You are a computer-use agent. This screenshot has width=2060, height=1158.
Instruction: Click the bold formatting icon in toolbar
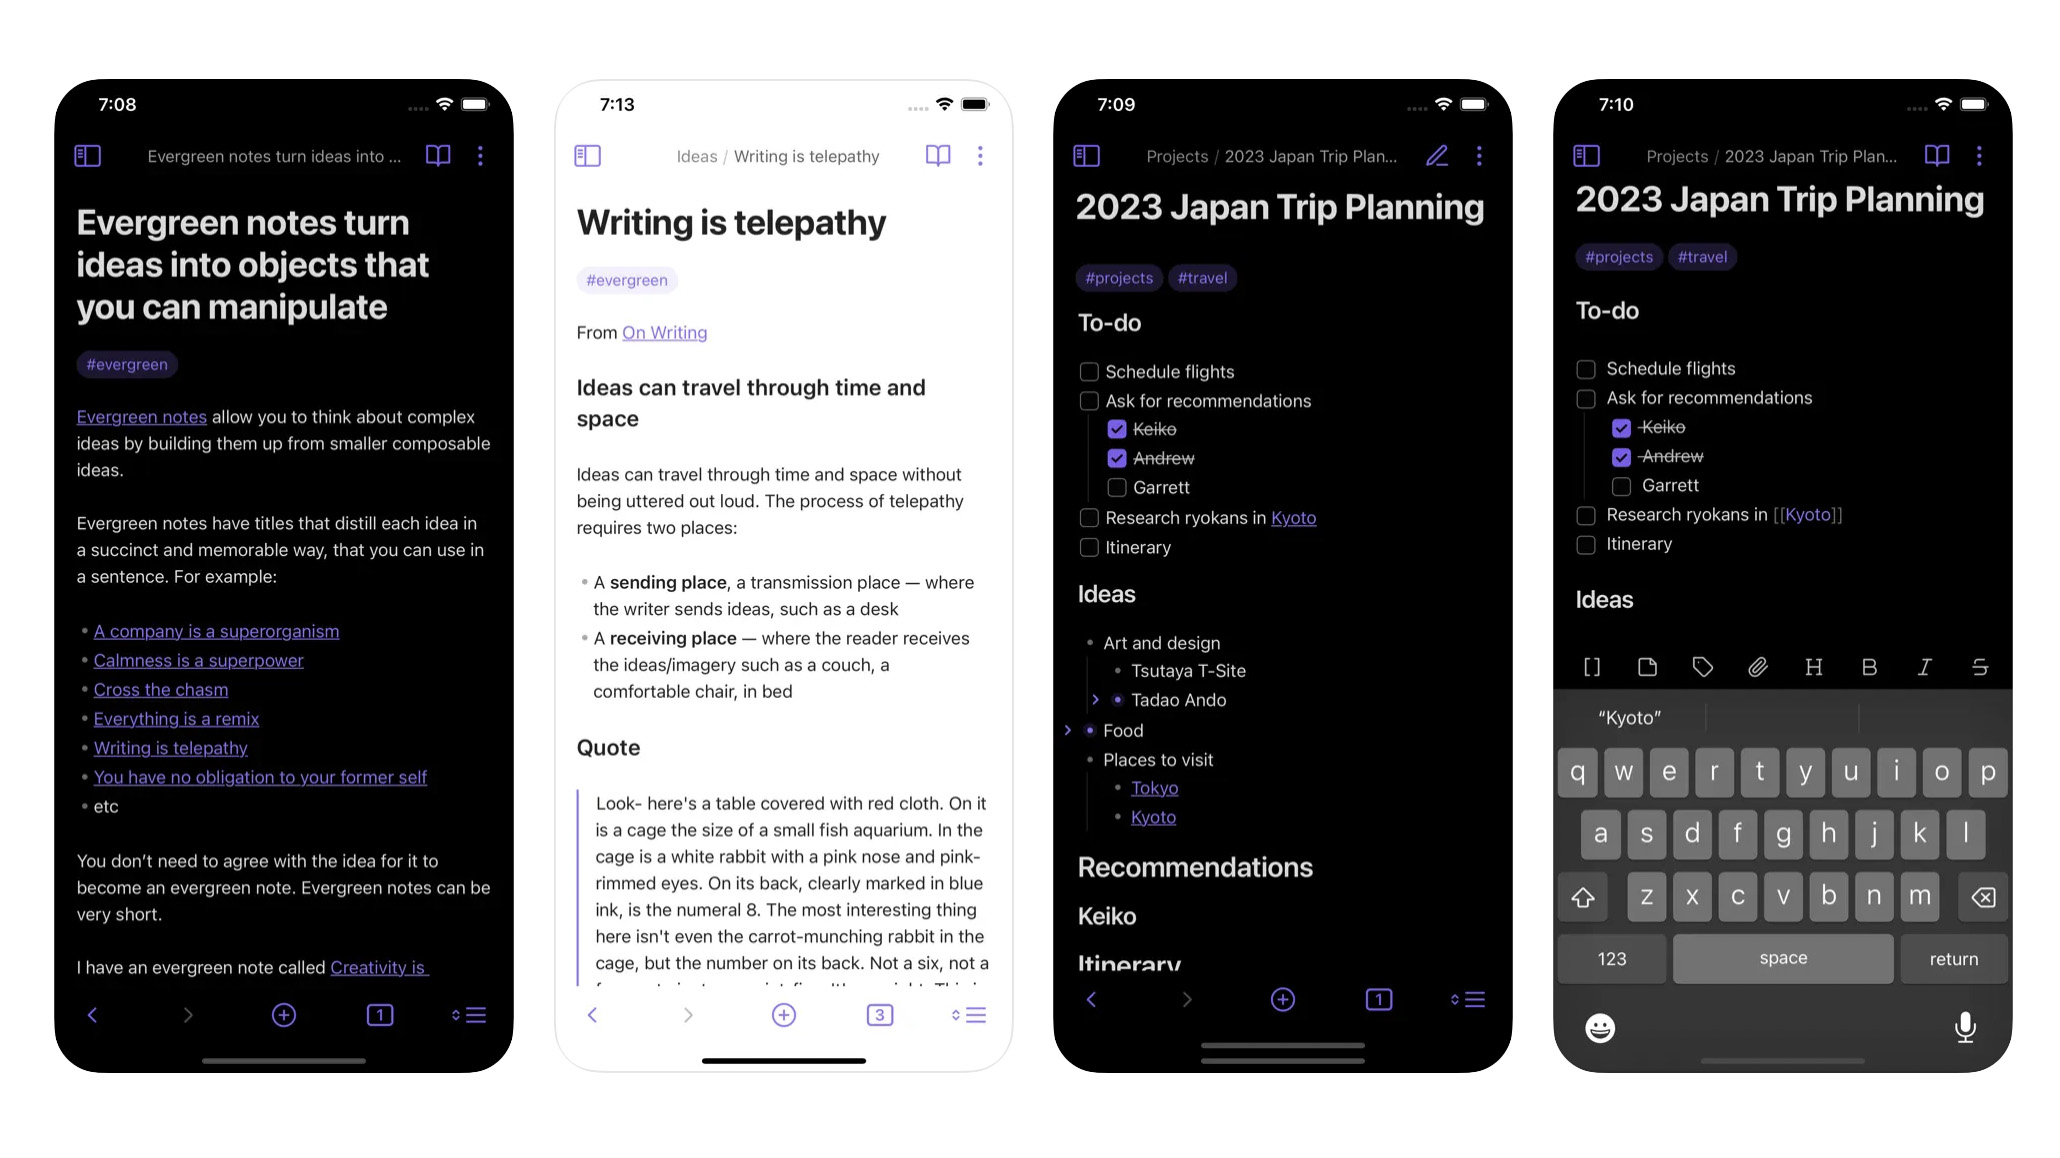point(1869,667)
